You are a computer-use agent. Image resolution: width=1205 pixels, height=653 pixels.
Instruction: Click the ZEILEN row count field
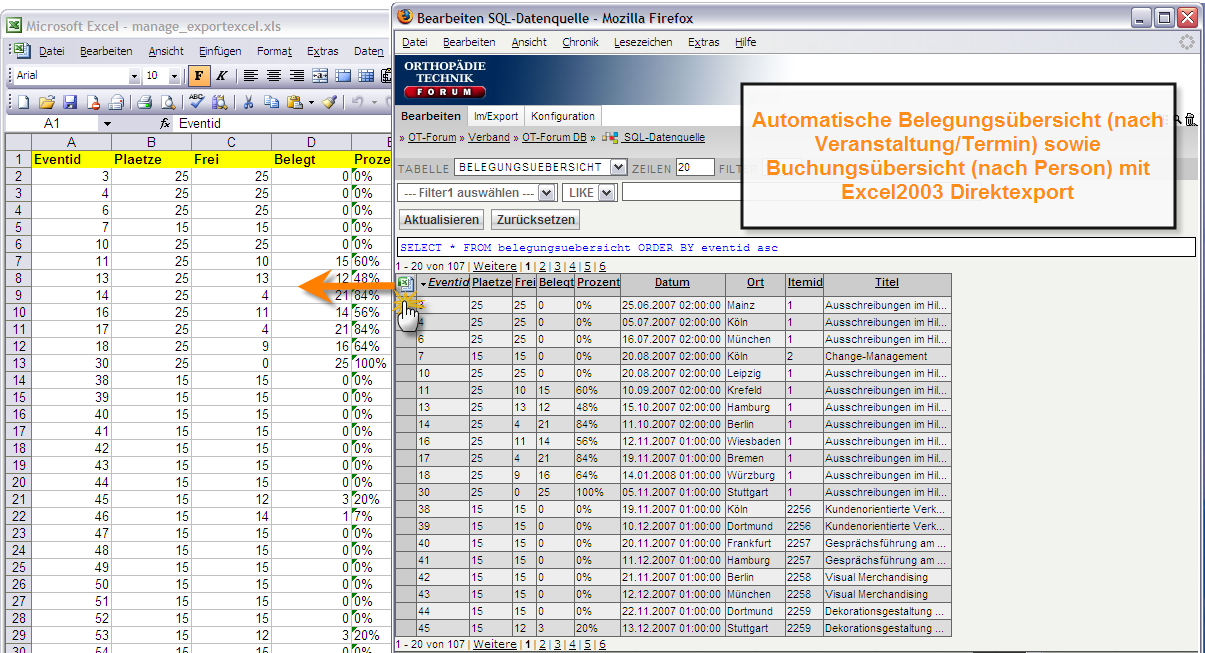tap(695, 168)
